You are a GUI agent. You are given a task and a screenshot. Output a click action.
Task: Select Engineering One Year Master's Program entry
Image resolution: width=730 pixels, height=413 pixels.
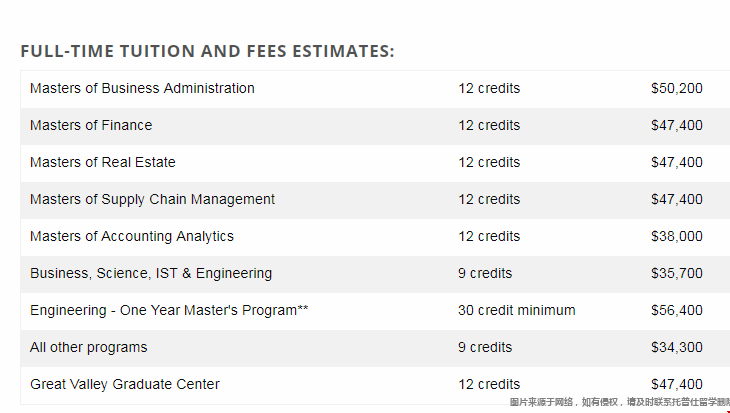[169, 310]
